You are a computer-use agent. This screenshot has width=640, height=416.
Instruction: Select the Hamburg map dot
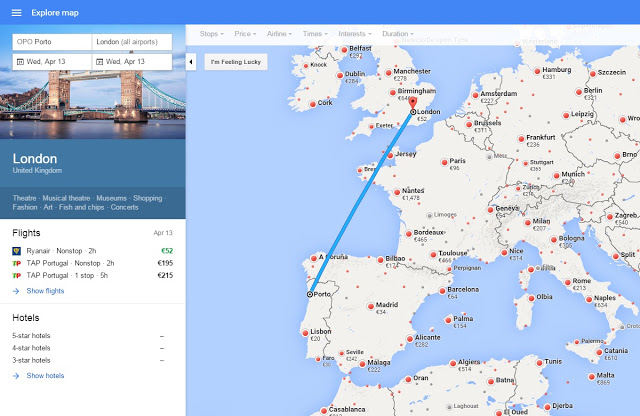pos(537,71)
